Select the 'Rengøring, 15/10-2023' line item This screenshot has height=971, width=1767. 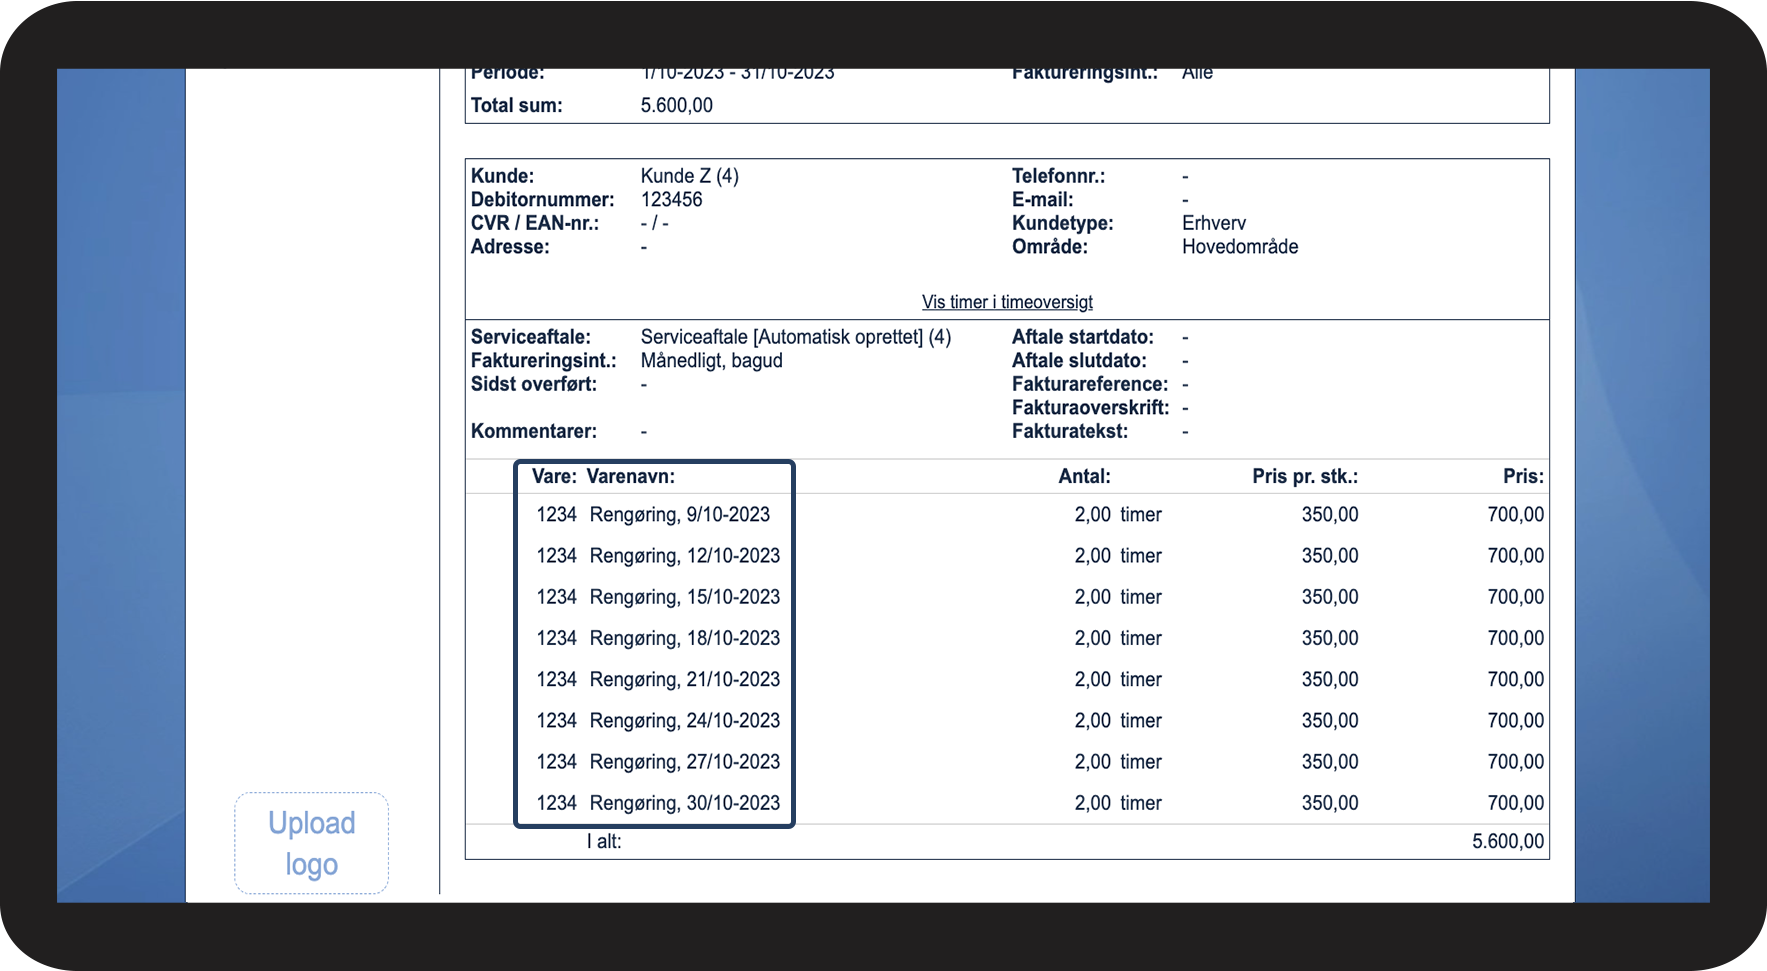[x=684, y=597]
